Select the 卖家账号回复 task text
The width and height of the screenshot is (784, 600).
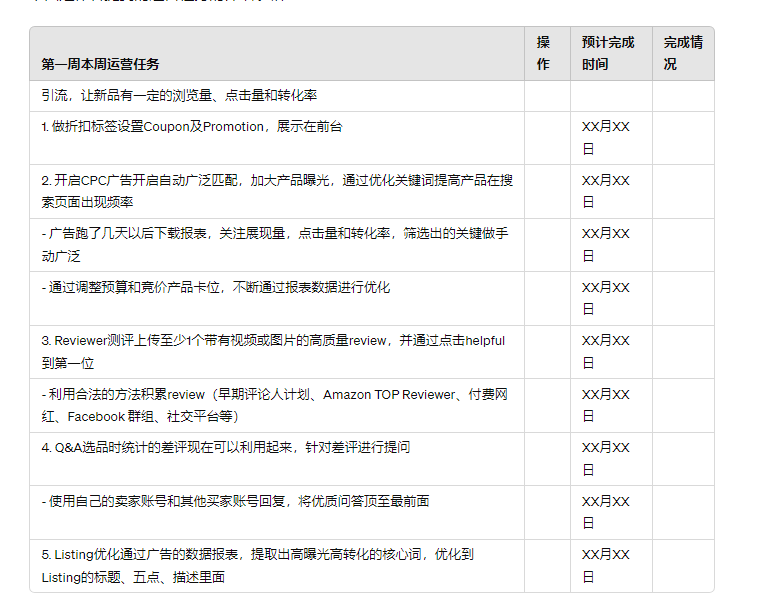point(236,501)
